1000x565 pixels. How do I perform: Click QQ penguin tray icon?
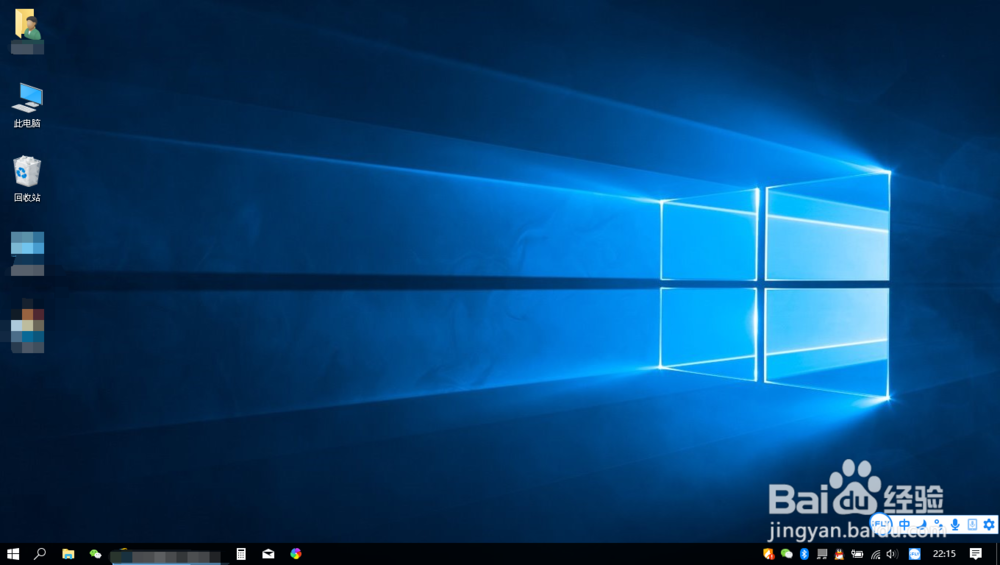pos(839,554)
